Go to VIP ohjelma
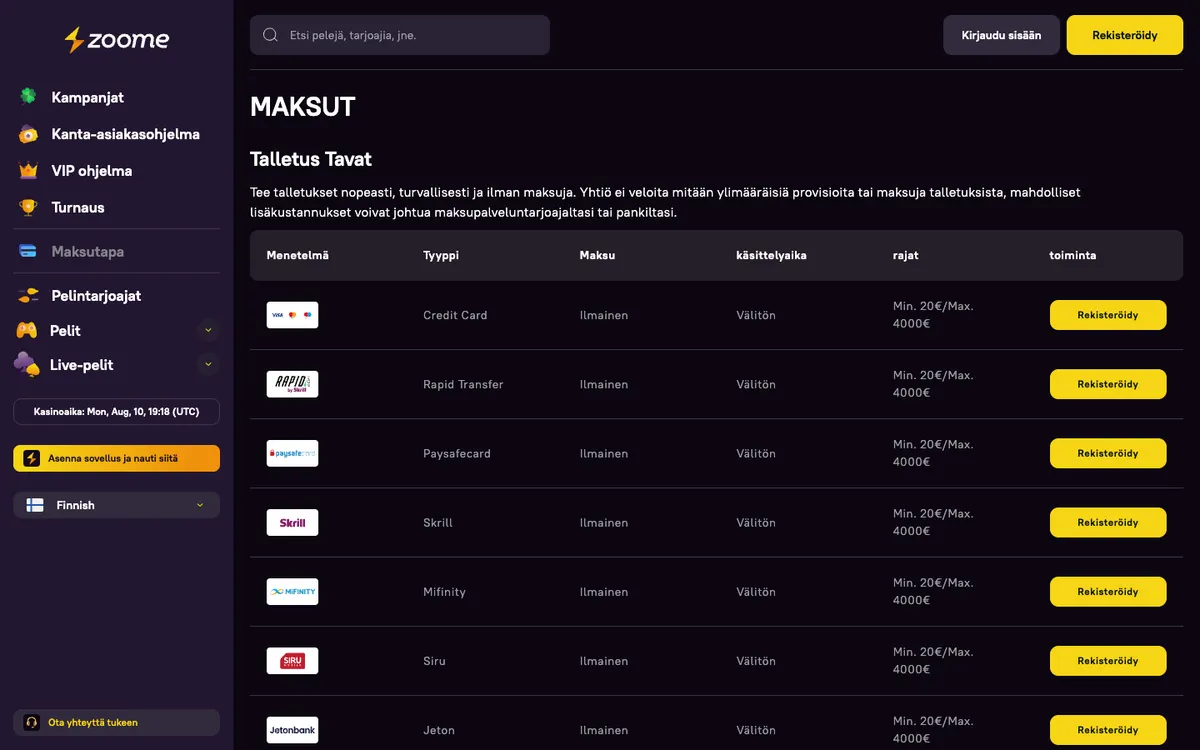This screenshot has height=750, width=1200. (91, 171)
